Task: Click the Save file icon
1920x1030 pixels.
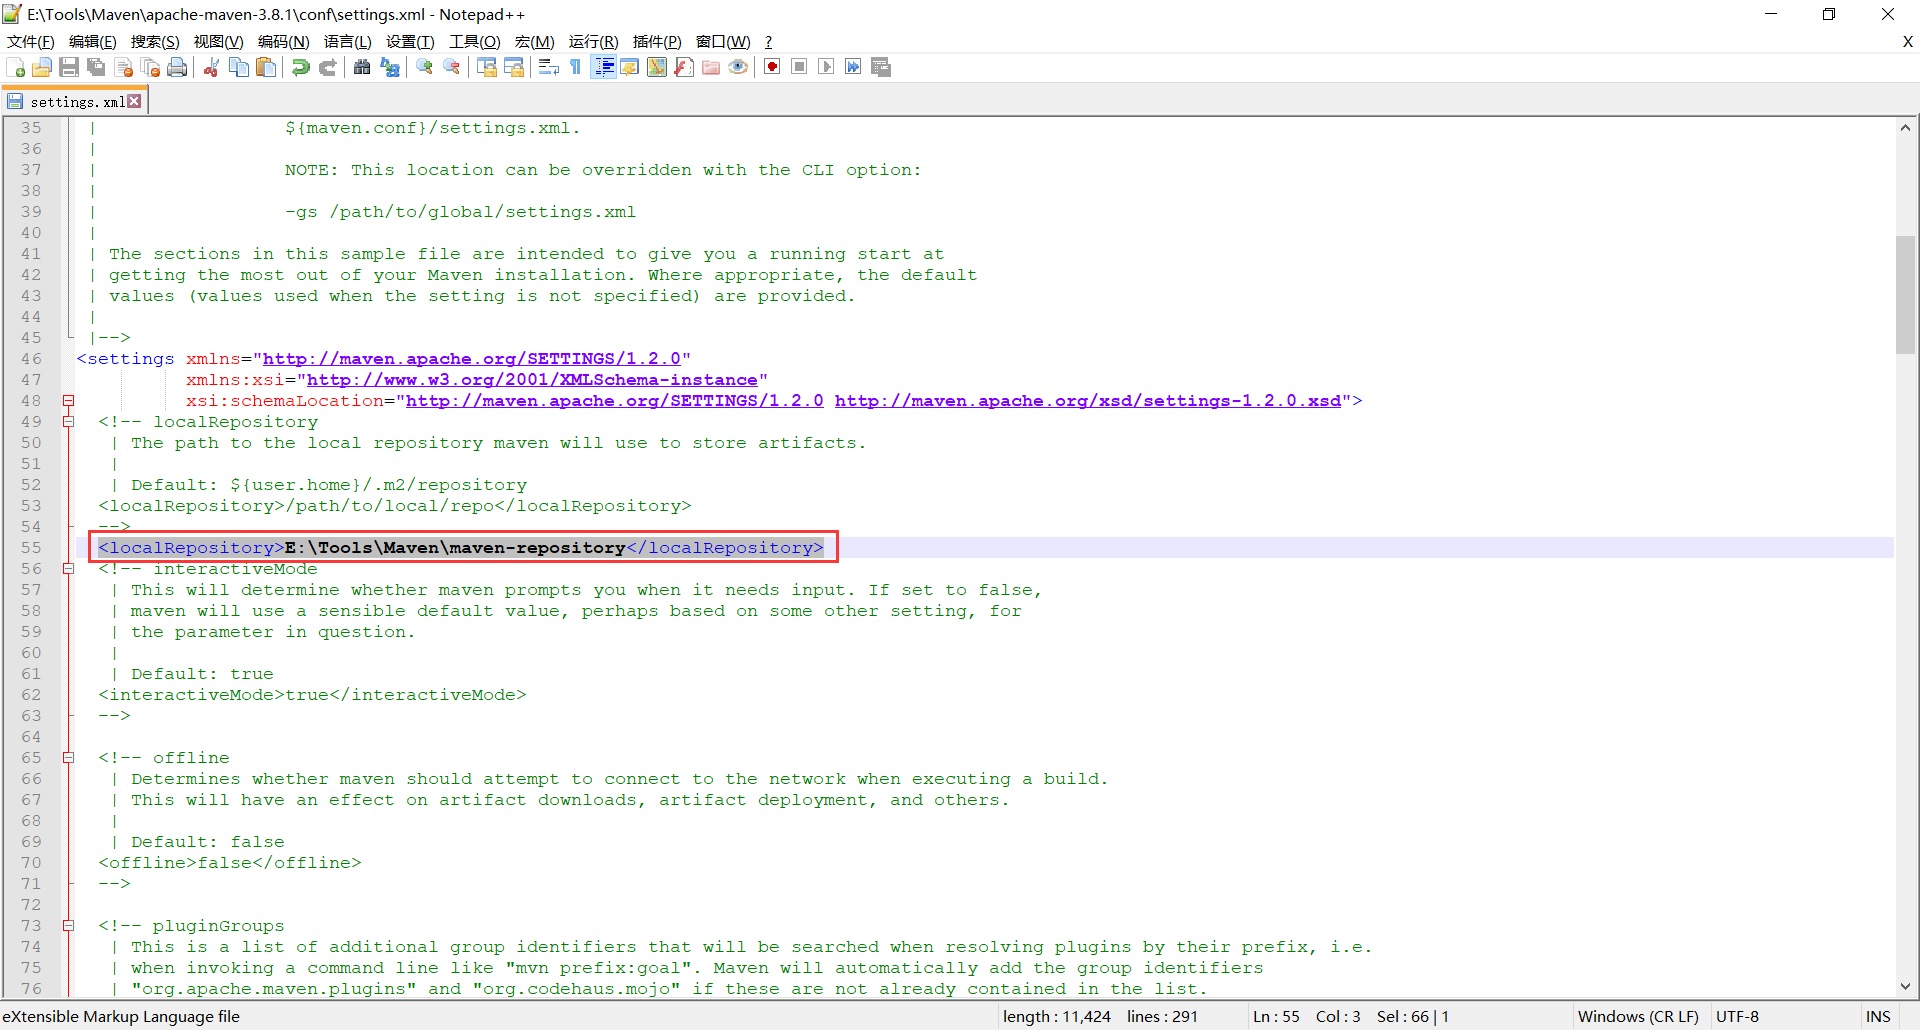Action: (69, 67)
